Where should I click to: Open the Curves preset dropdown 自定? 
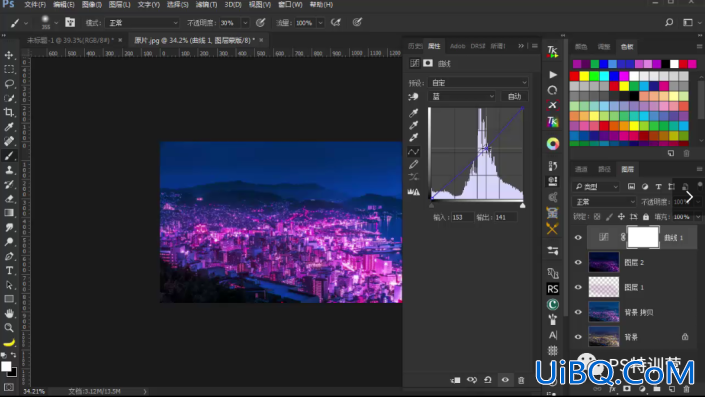pos(478,83)
